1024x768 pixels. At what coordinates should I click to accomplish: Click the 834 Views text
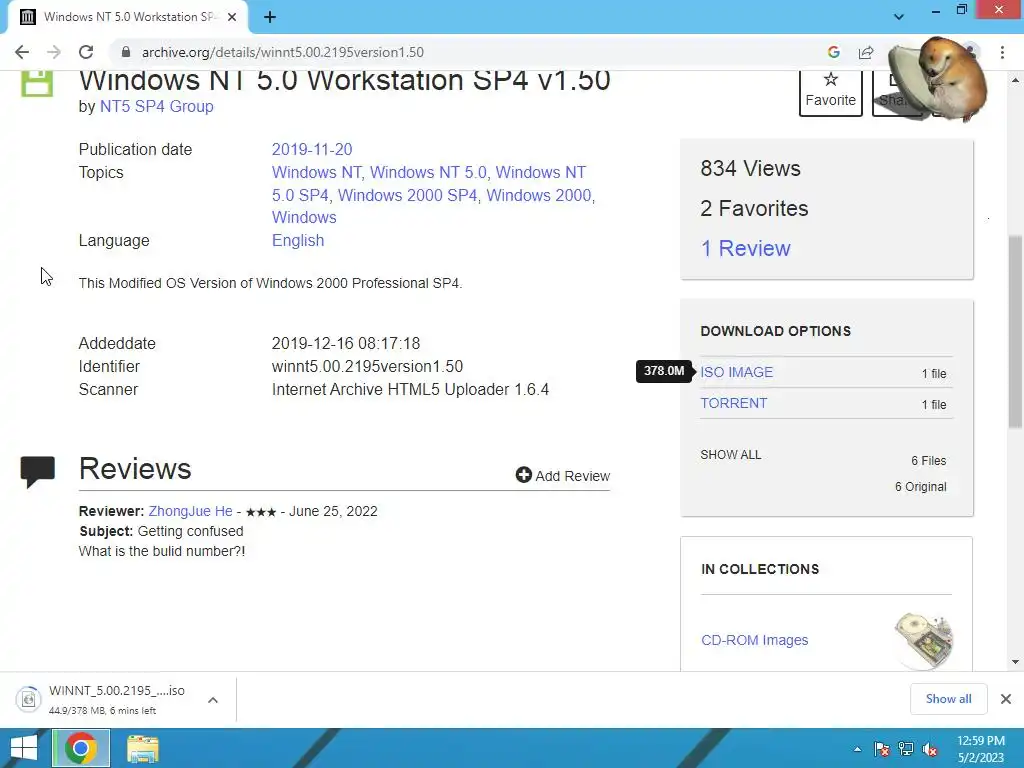click(x=750, y=168)
